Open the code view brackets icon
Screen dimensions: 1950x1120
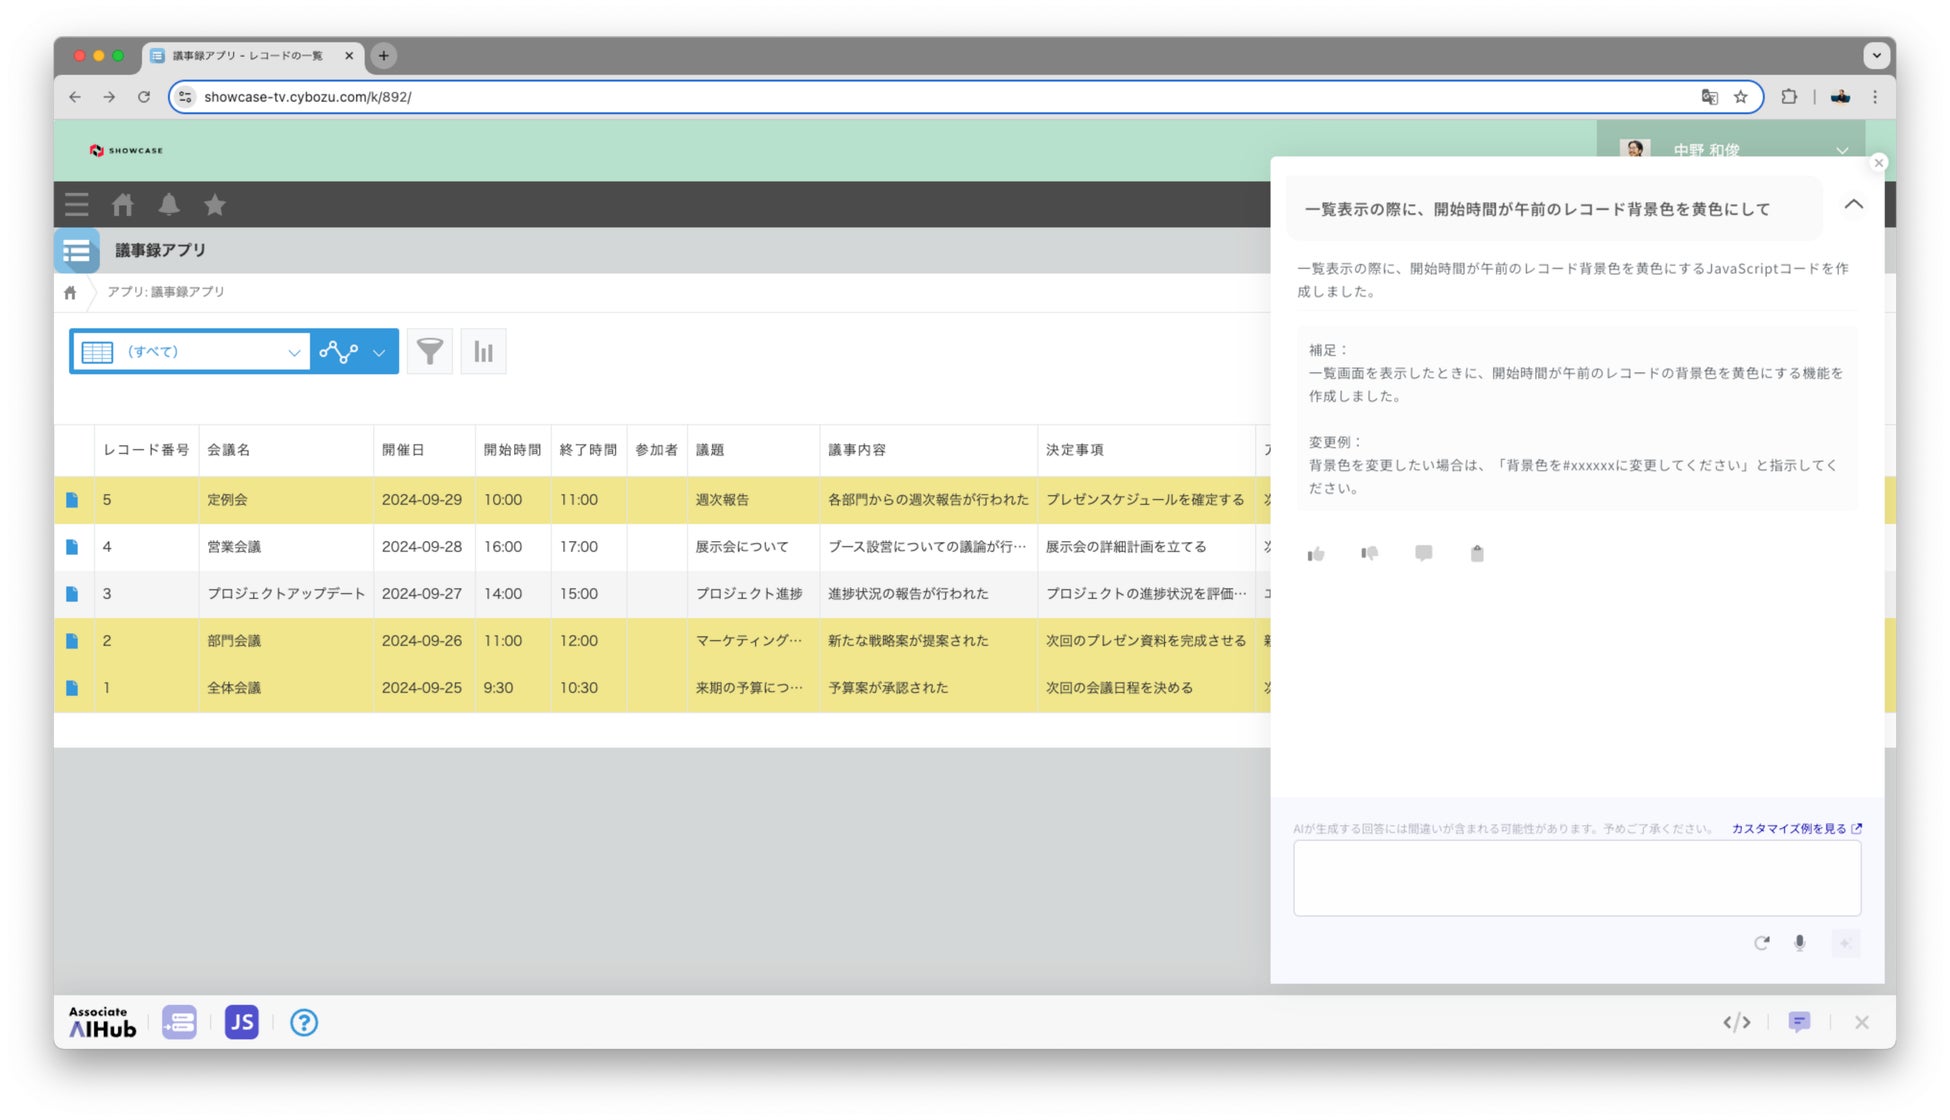tap(1737, 1022)
